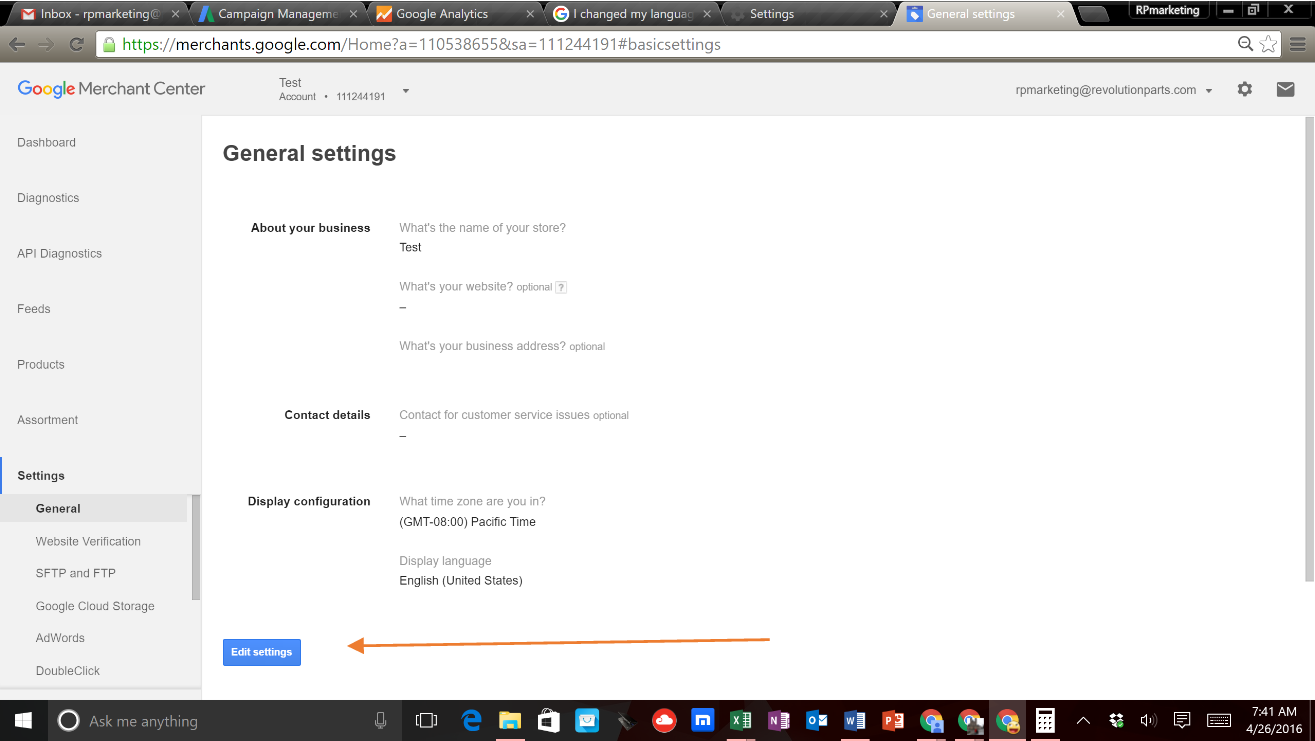Launch Microsoft Edge from the taskbar

click(471, 720)
